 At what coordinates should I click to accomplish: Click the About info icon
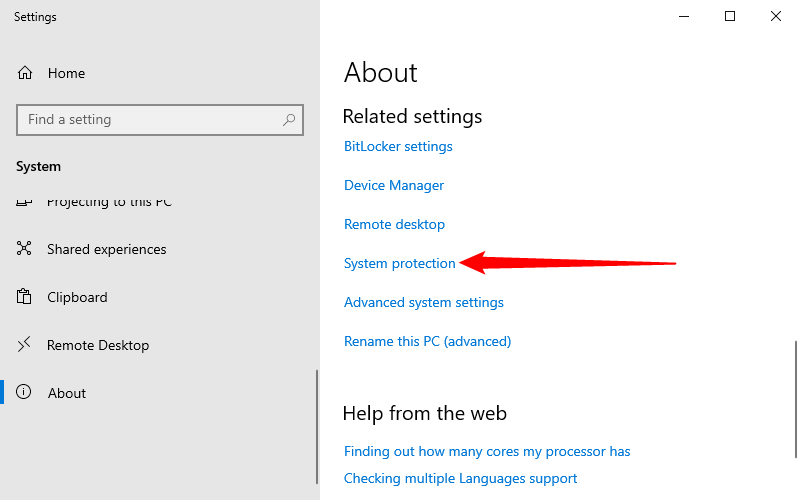click(x=25, y=393)
